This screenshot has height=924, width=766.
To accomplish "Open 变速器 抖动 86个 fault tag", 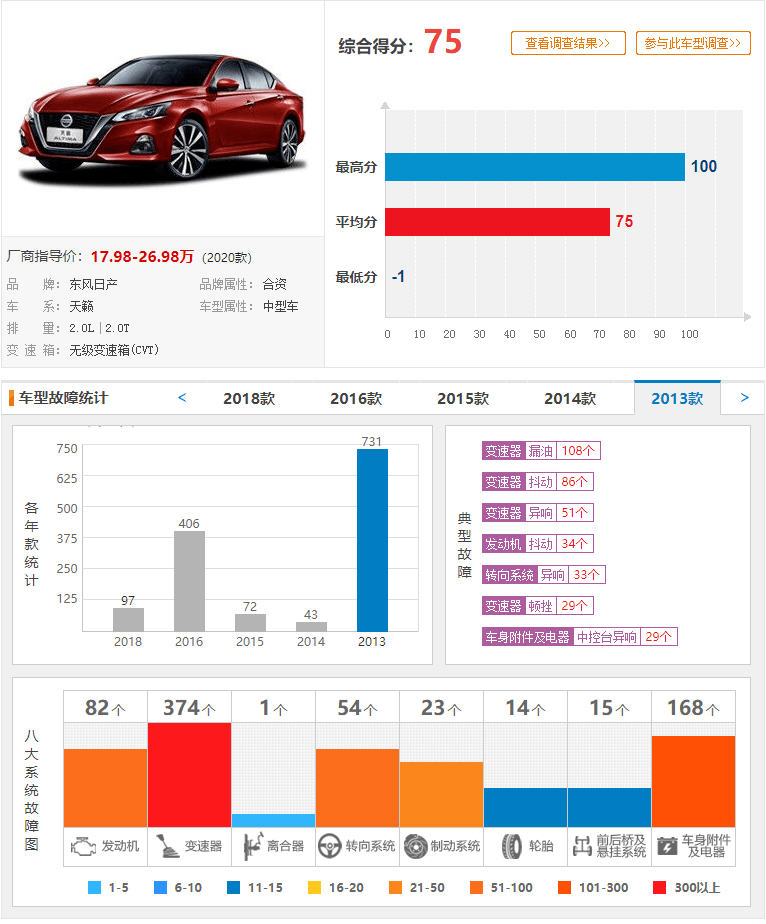I will (x=537, y=481).
